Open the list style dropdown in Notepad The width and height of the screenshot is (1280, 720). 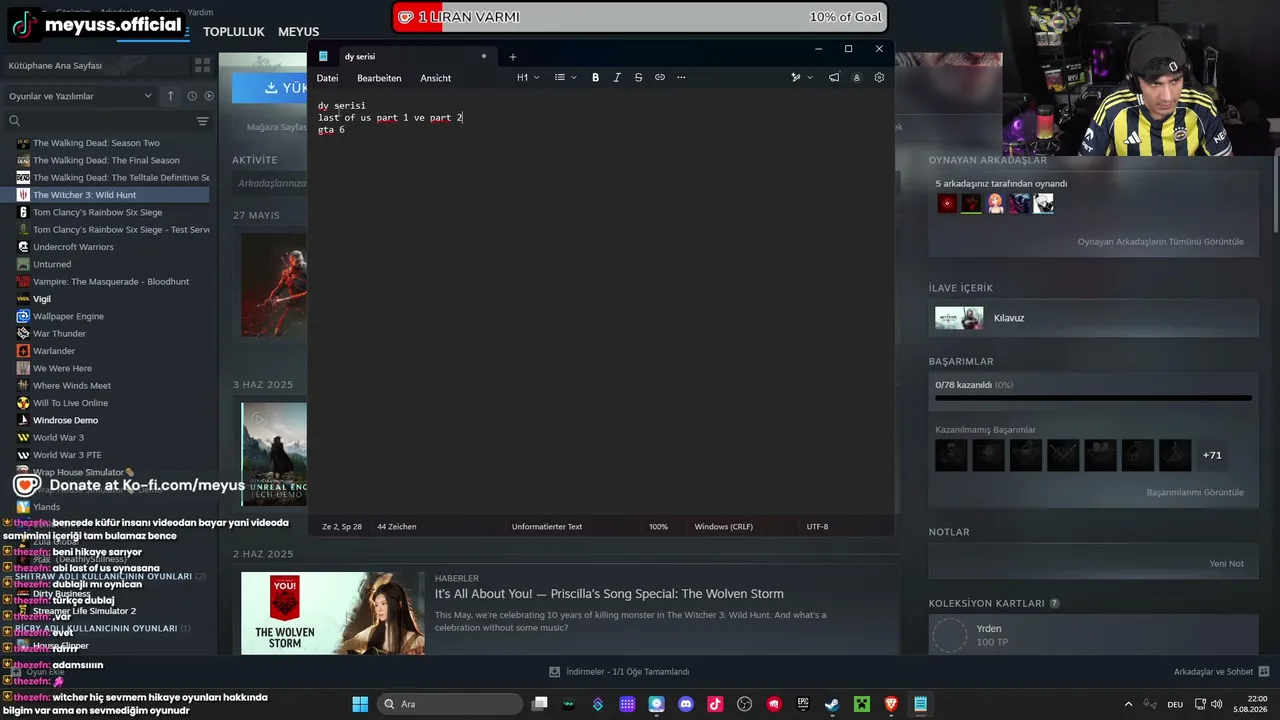click(x=566, y=77)
